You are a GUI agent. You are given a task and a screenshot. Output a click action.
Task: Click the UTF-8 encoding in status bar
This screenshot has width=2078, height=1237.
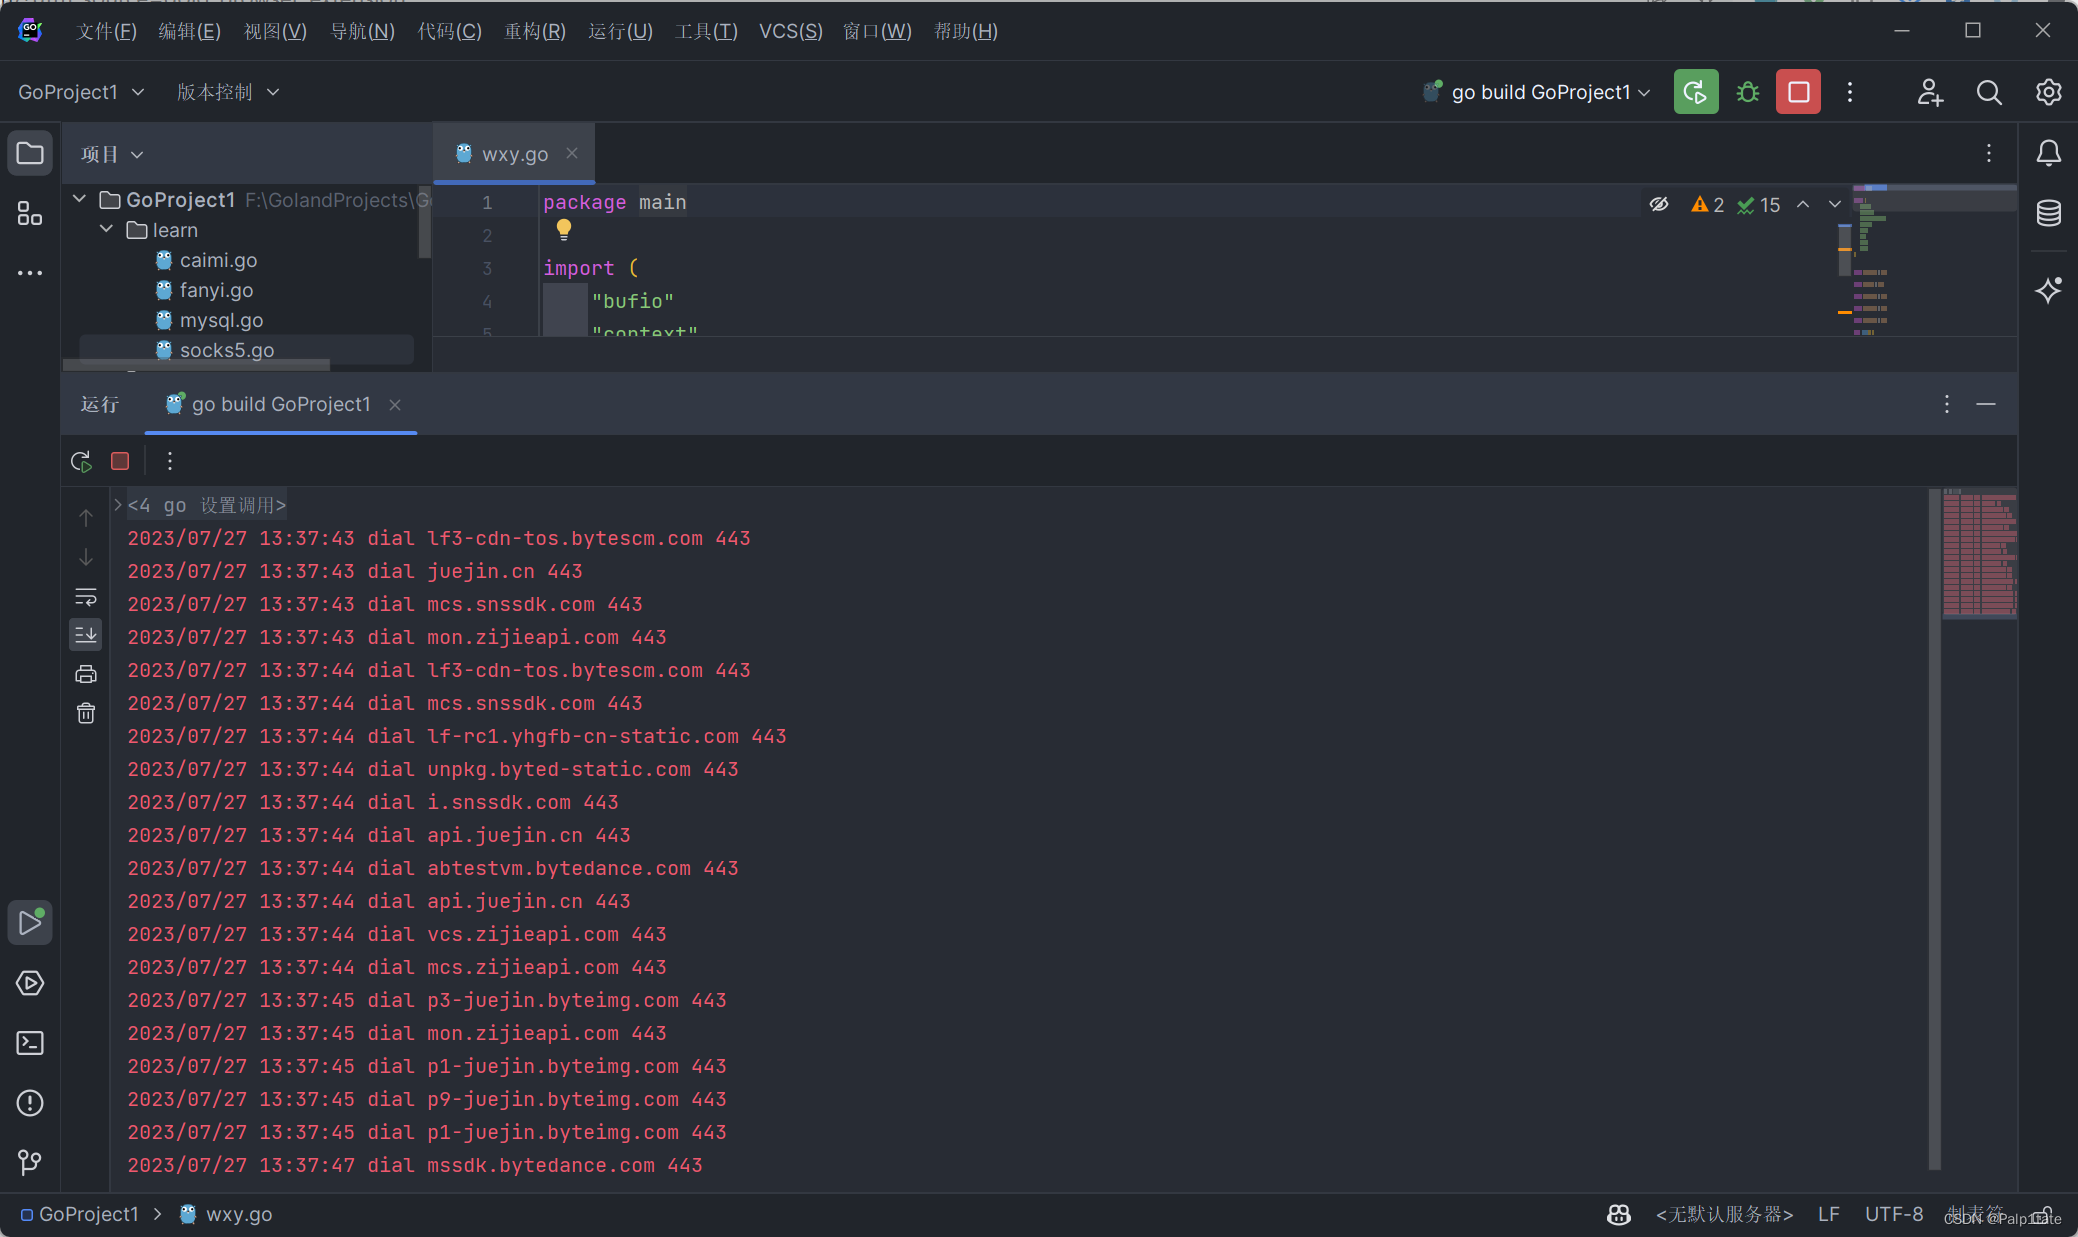pyautogui.click(x=1893, y=1214)
